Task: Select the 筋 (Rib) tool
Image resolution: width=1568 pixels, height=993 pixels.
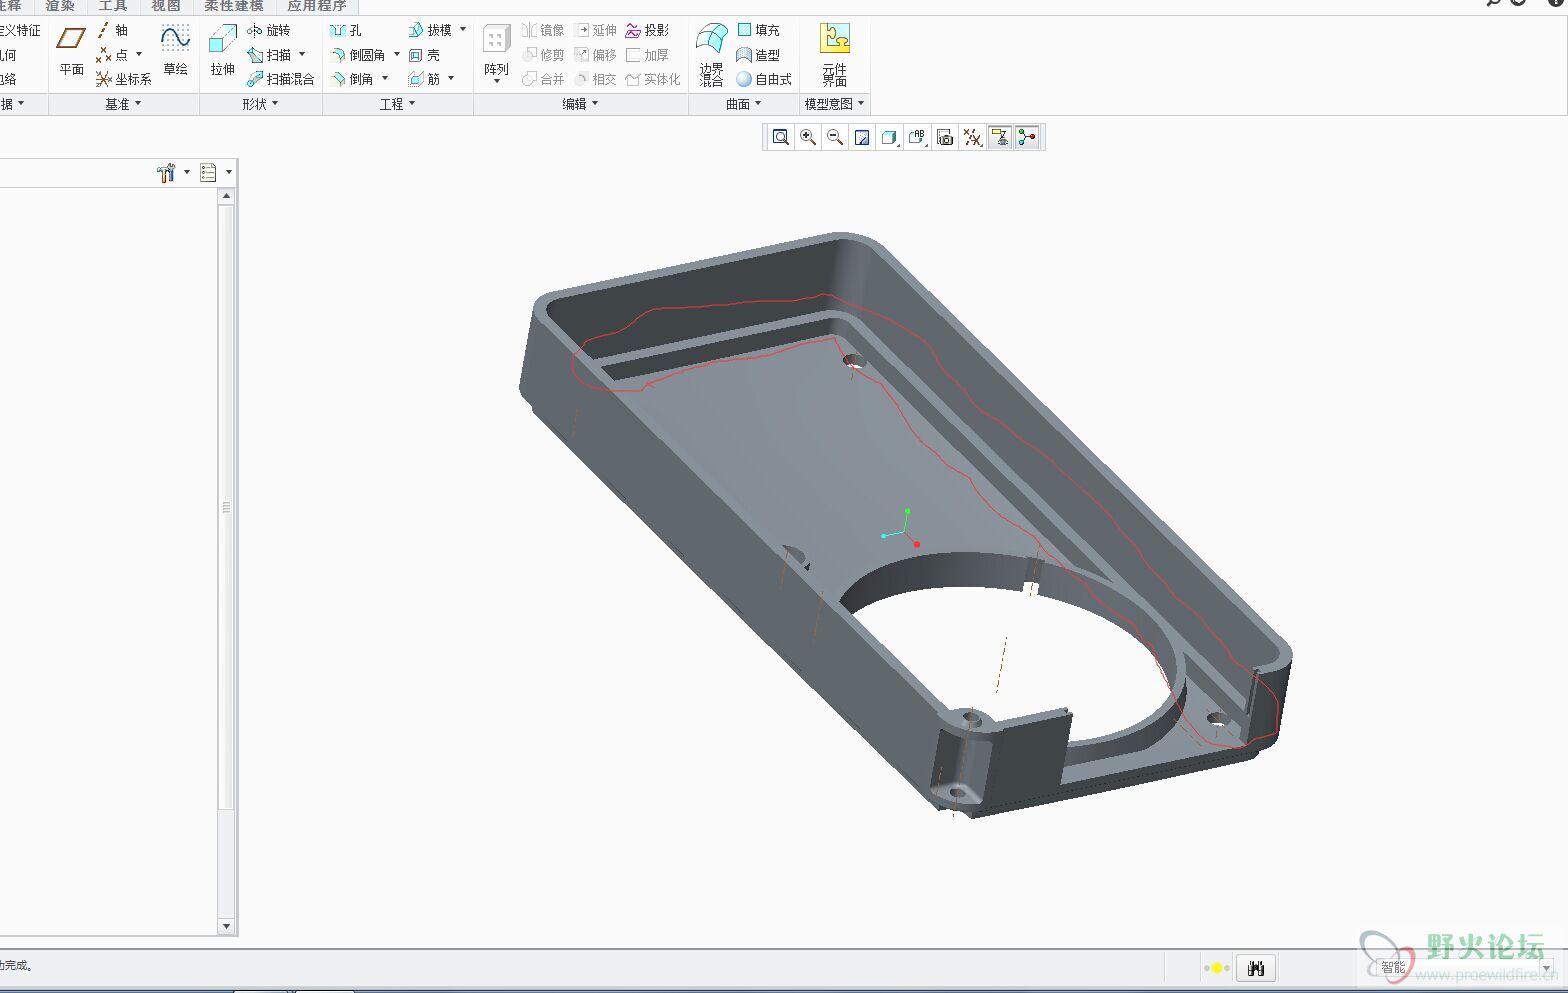Action: [x=424, y=79]
